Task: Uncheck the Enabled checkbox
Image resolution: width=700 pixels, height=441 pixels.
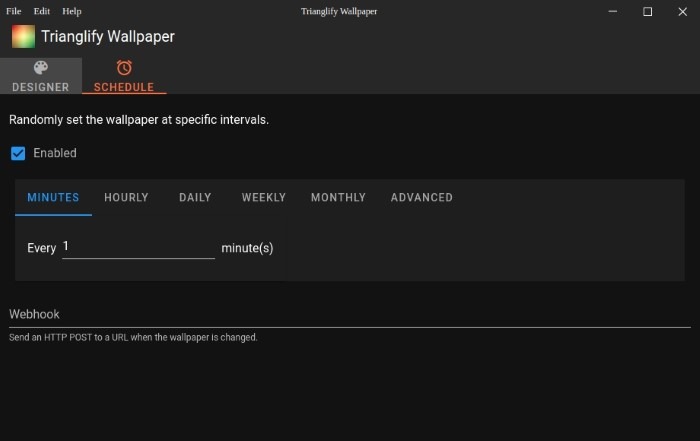Action: [18, 153]
